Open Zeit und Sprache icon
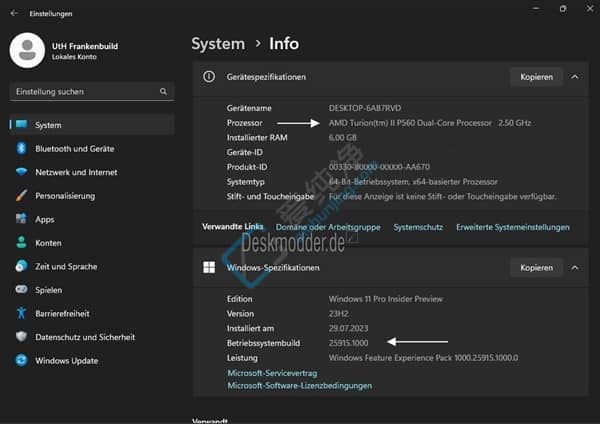 [x=20, y=266]
